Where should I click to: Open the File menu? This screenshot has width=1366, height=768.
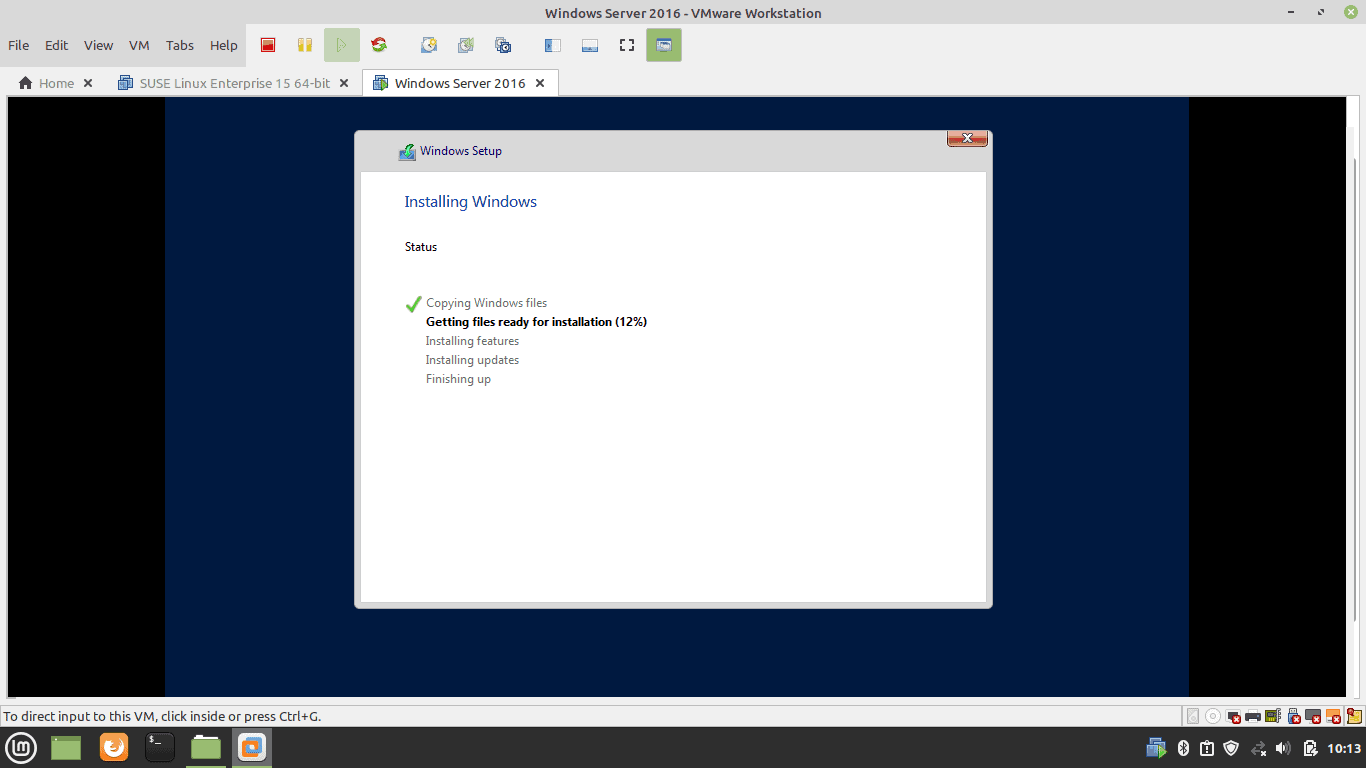point(18,45)
